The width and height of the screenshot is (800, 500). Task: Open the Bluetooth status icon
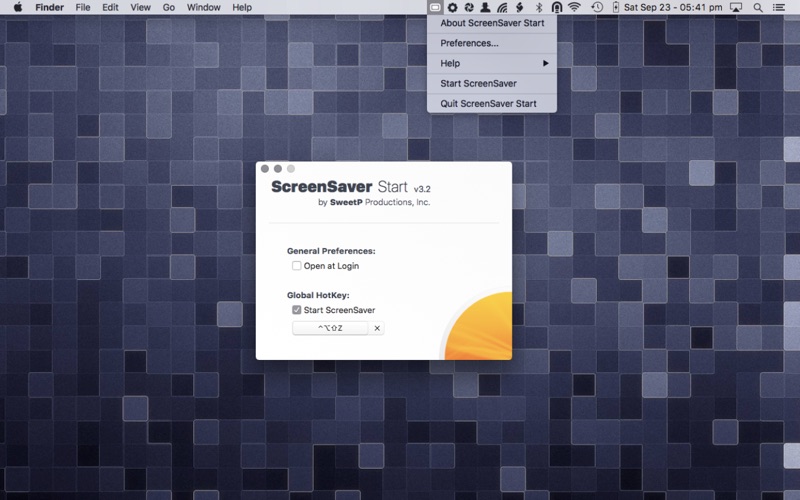538,7
